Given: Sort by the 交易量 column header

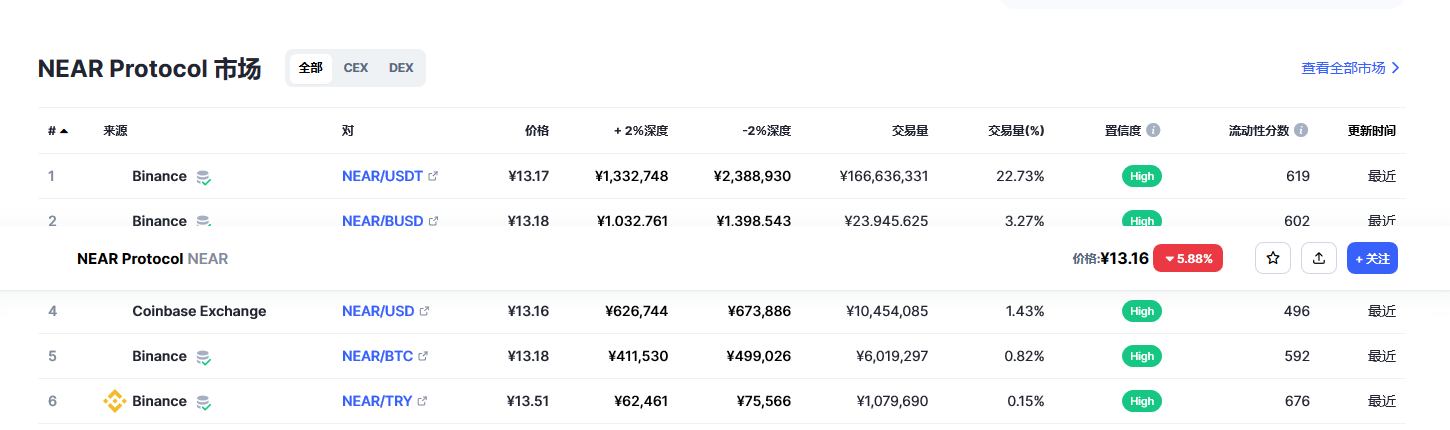Looking at the screenshot, I should coord(910,130).
